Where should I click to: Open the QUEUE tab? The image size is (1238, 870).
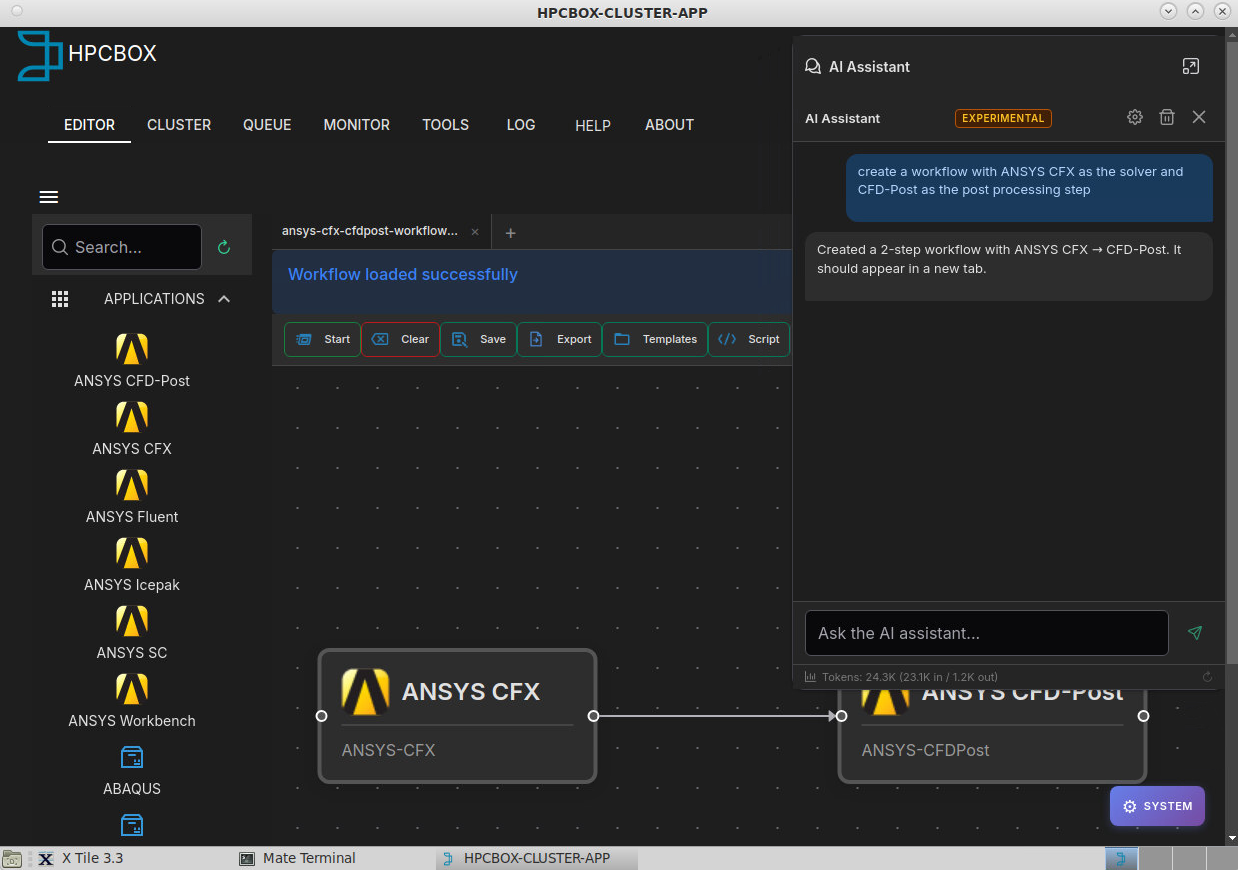[x=267, y=125]
